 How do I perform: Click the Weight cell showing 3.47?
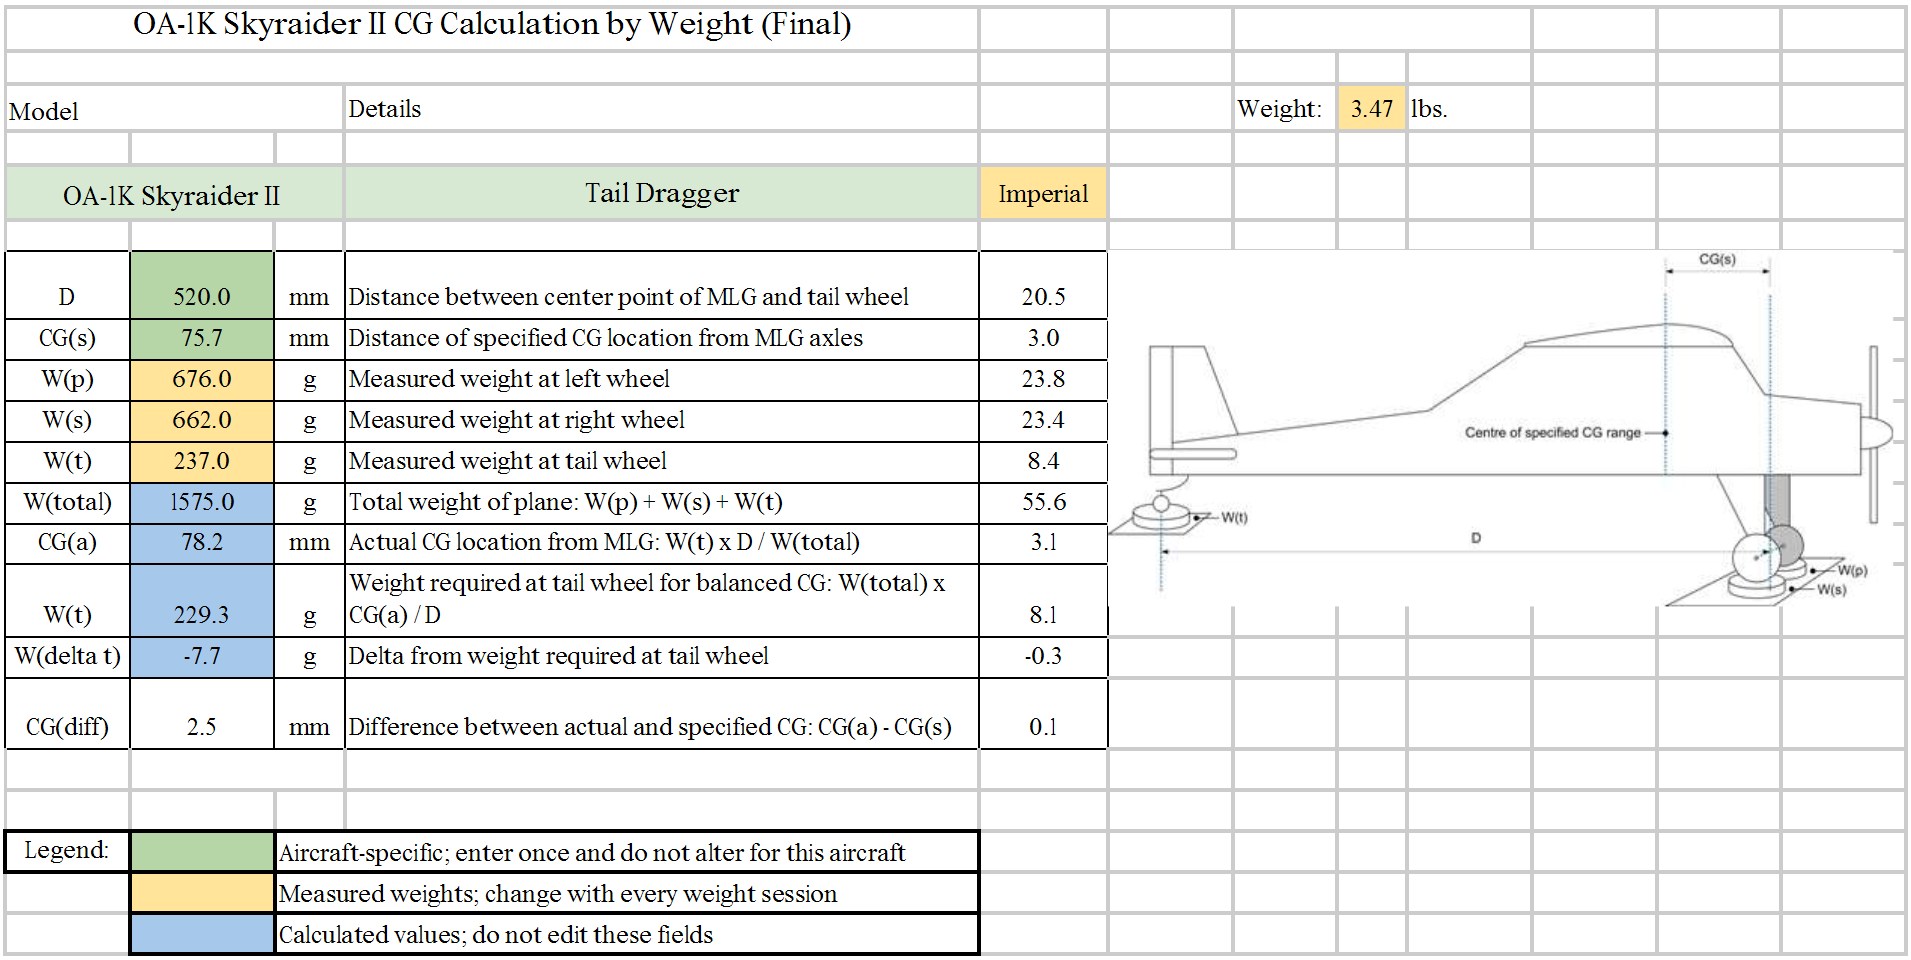point(1371,109)
